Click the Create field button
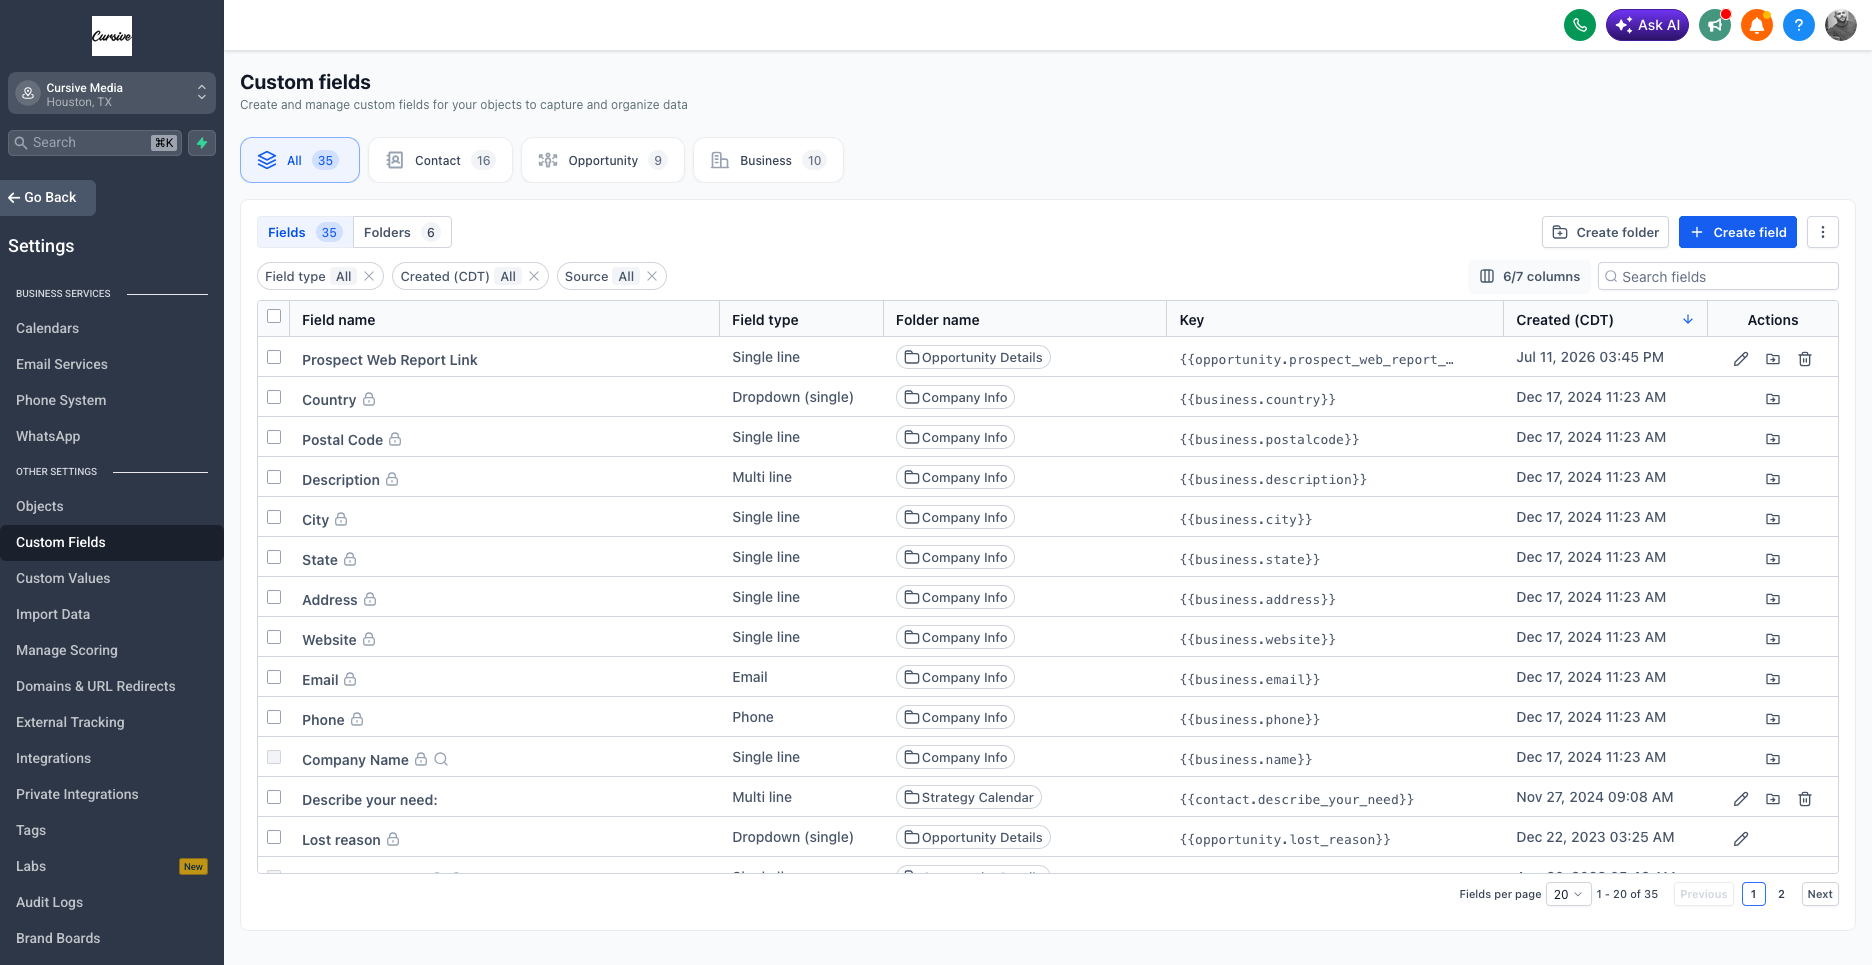Image resolution: width=1872 pixels, height=965 pixels. 1738,232
